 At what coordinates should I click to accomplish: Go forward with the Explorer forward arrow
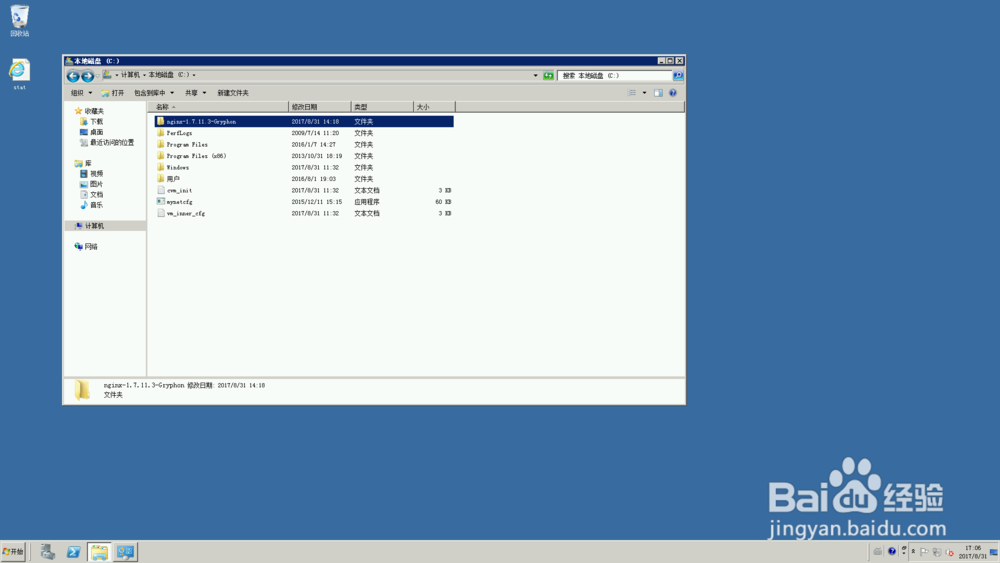coord(87,76)
